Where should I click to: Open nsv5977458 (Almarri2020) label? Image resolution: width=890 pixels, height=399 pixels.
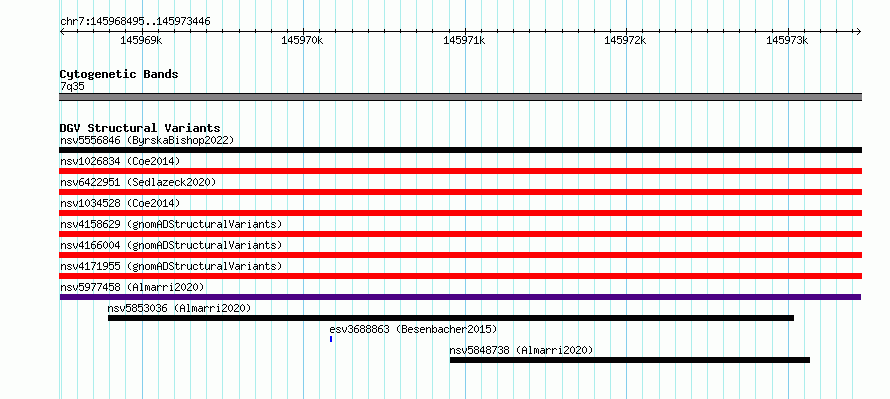pos(132,287)
